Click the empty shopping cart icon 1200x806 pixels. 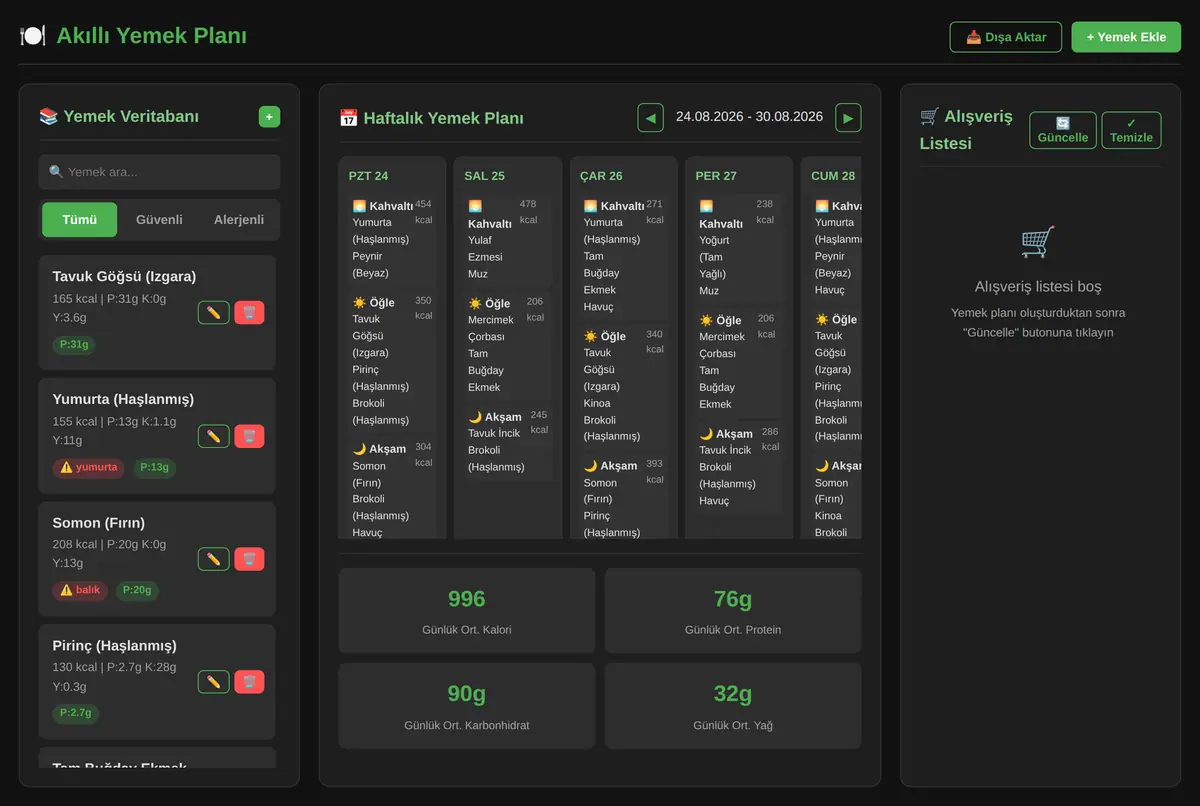pos(1038,242)
